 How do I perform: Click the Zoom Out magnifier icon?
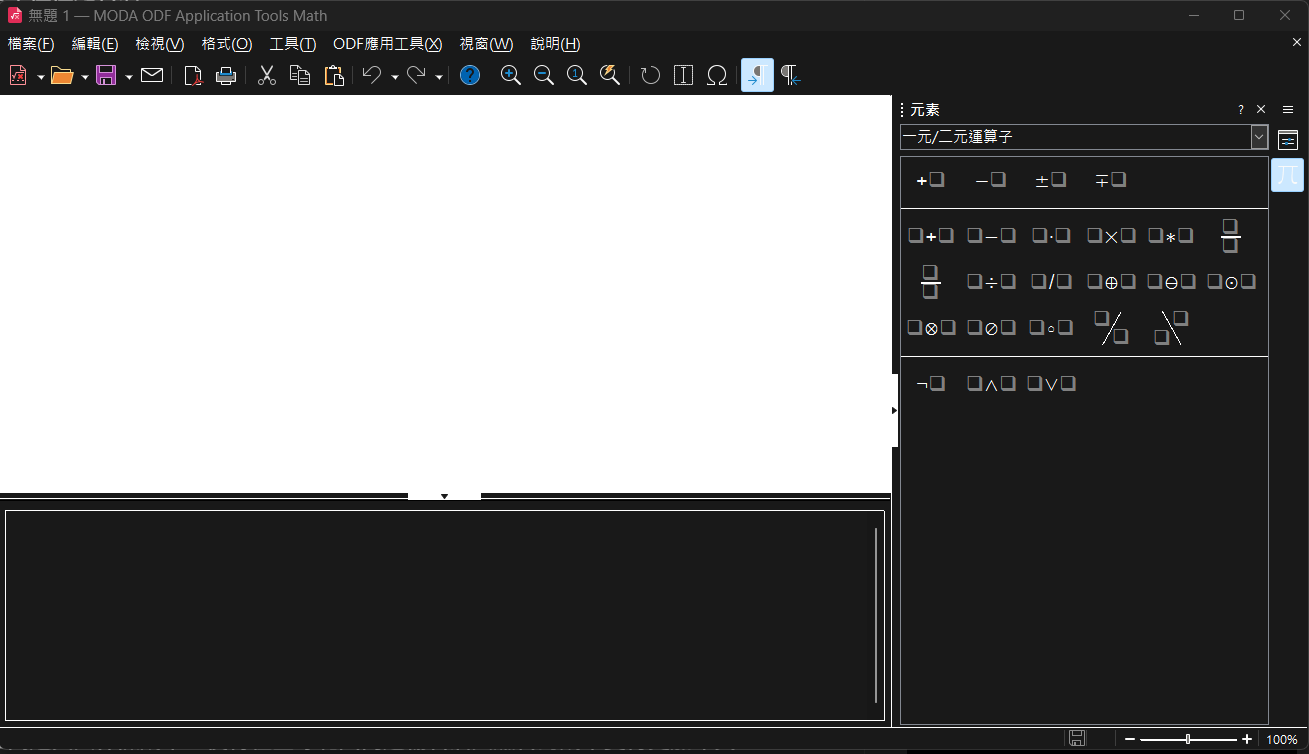(544, 75)
